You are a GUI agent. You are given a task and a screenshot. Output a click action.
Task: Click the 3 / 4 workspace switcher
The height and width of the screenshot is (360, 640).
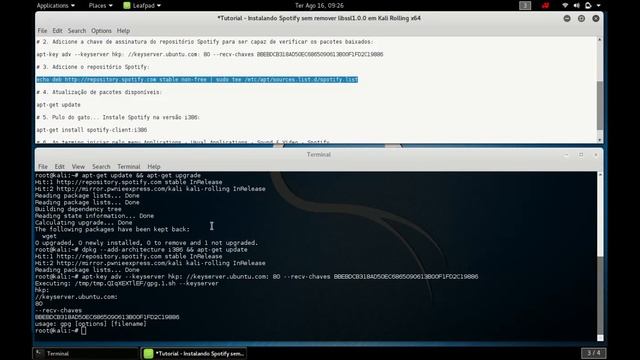point(594,353)
